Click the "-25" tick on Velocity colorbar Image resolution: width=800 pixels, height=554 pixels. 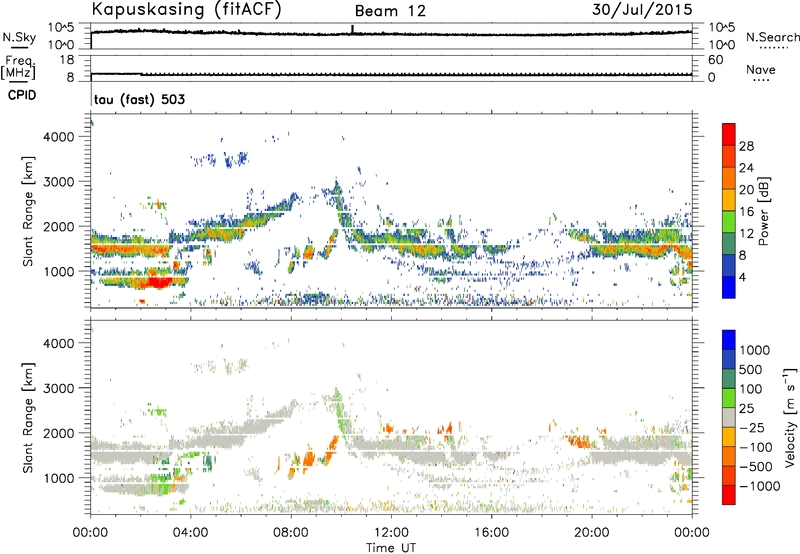click(755, 427)
